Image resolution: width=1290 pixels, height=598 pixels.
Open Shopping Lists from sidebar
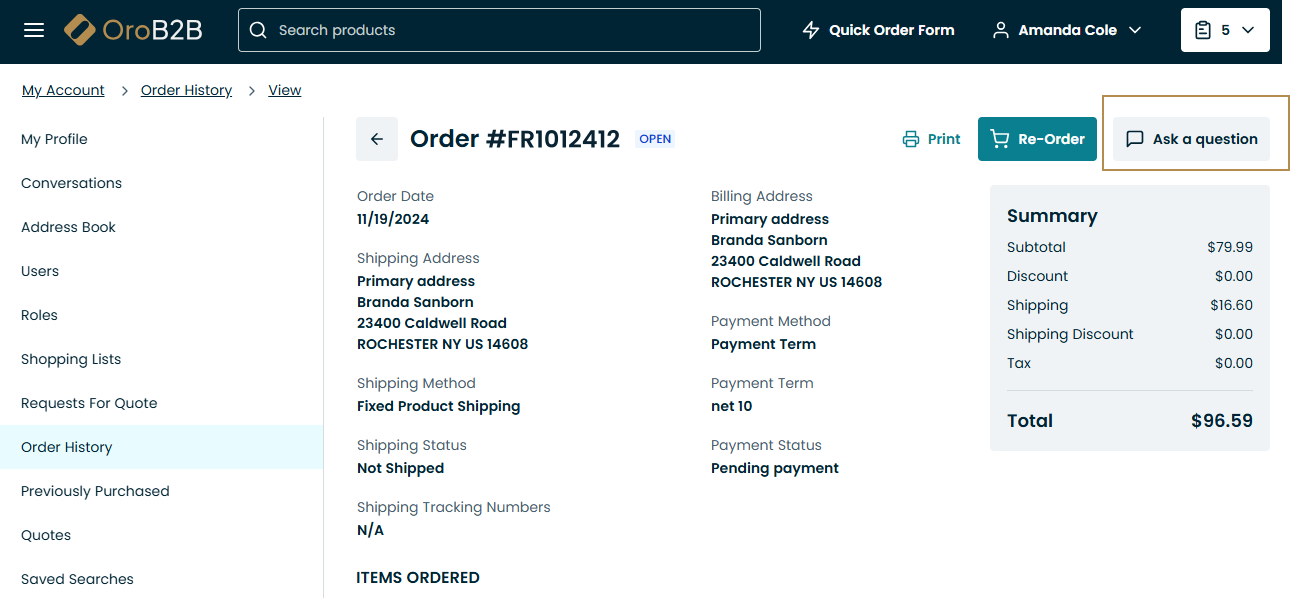pyautogui.click(x=71, y=359)
